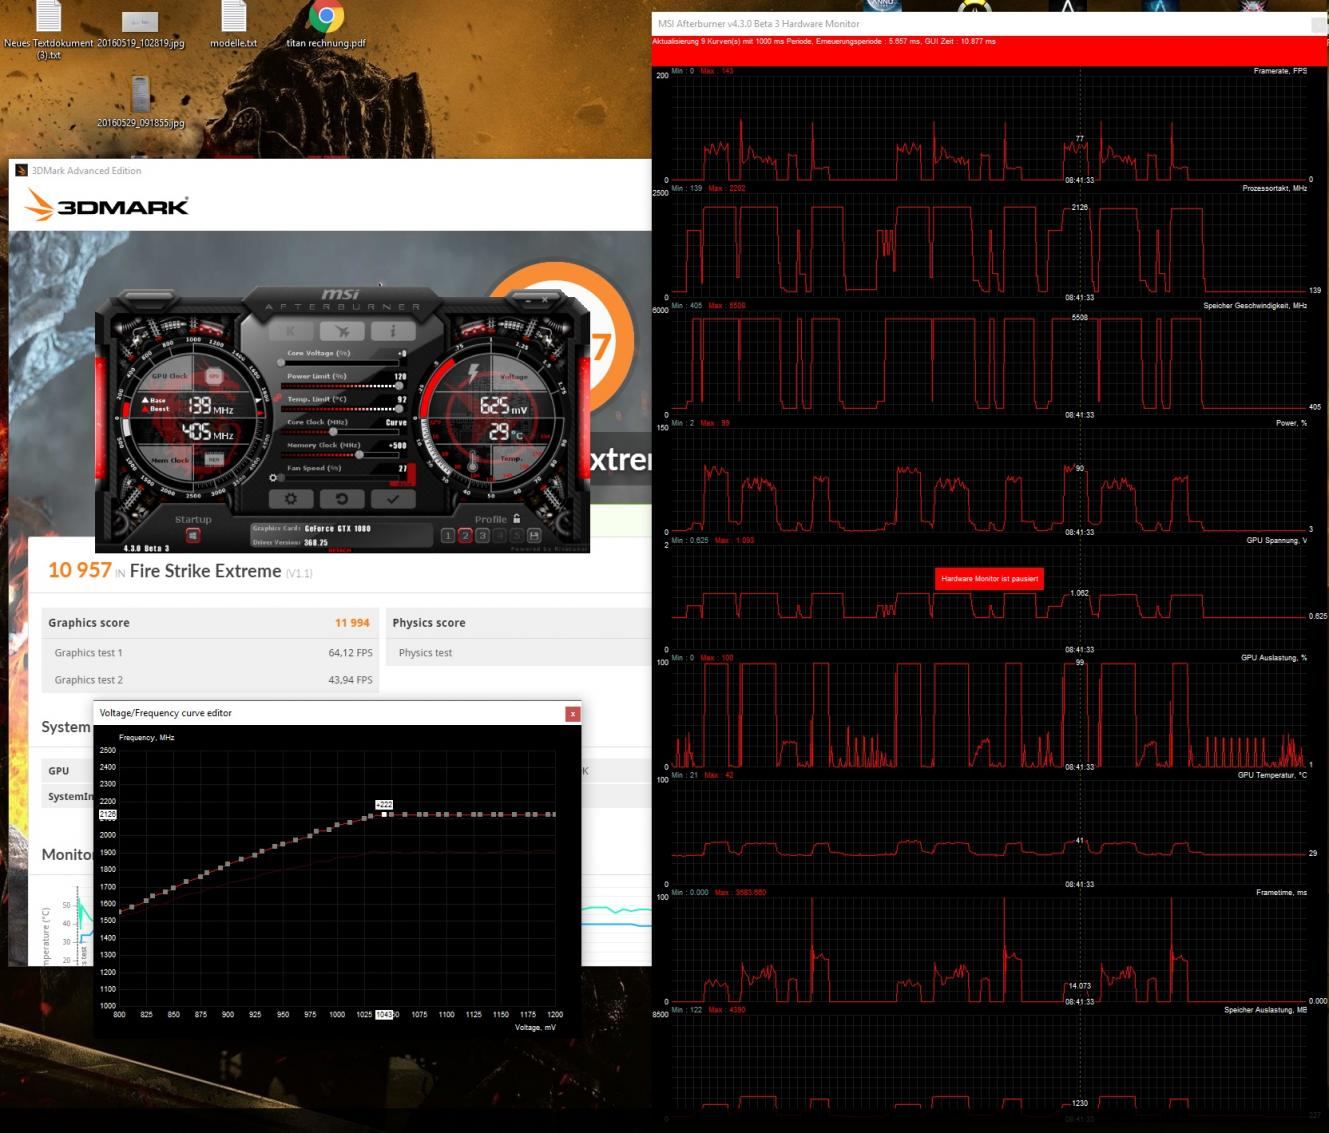The width and height of the screenshot is (1329, 1133).
Task: Select Afterburner profile slot 2
Action: [x=465, y=536]
